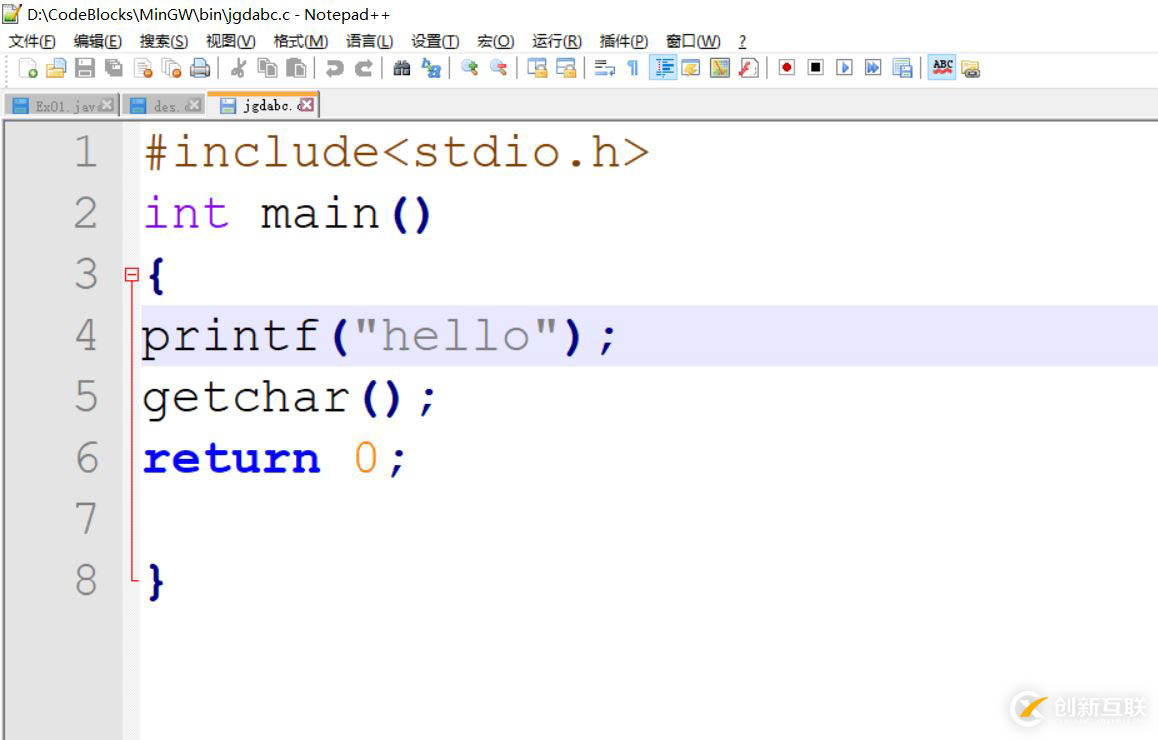Viewport: 1158px width, 740px height.
Task: Close the current document via toolbar icon
Action: (143, 69)
